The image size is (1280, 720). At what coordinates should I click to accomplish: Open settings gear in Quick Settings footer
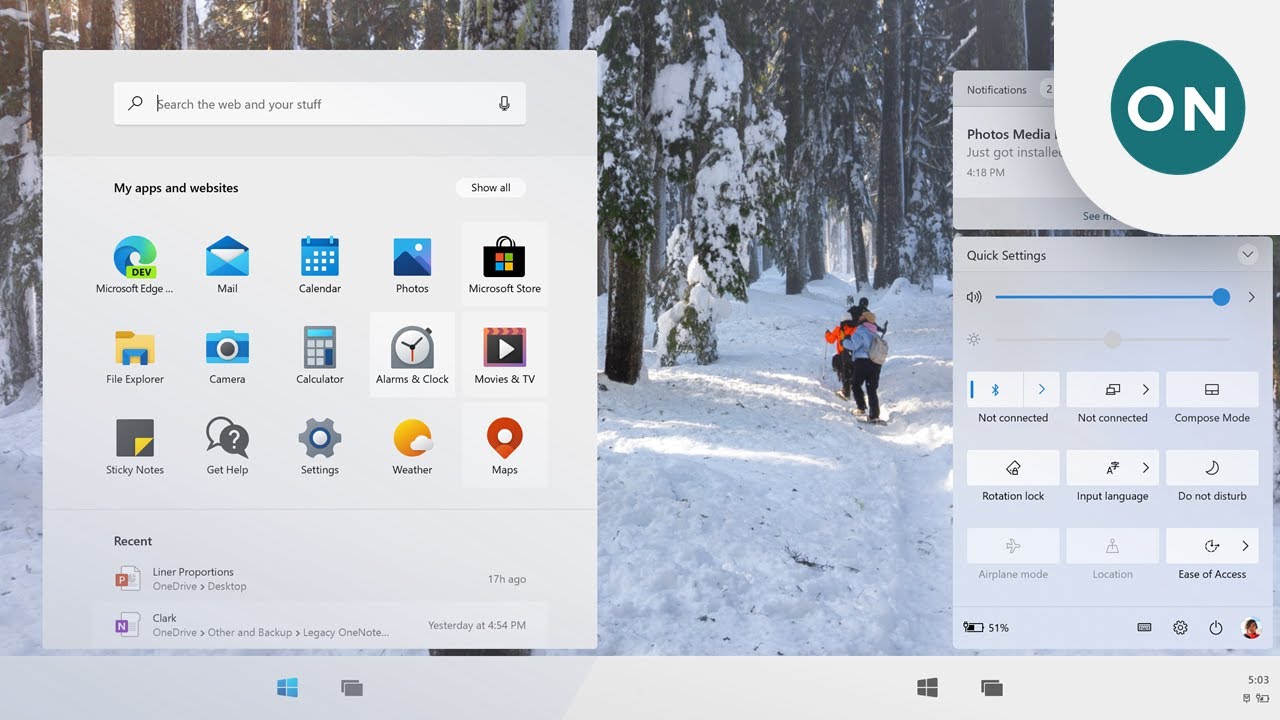click(1180, 628)
